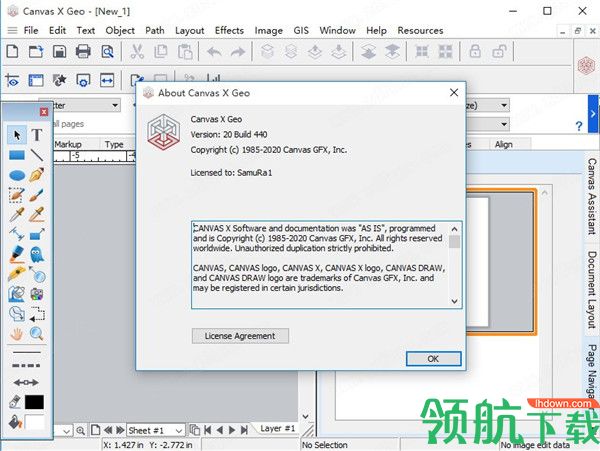This screenshot has width=600, height=451.
Task: Click the hamburger menu icon
Action: 13,30
